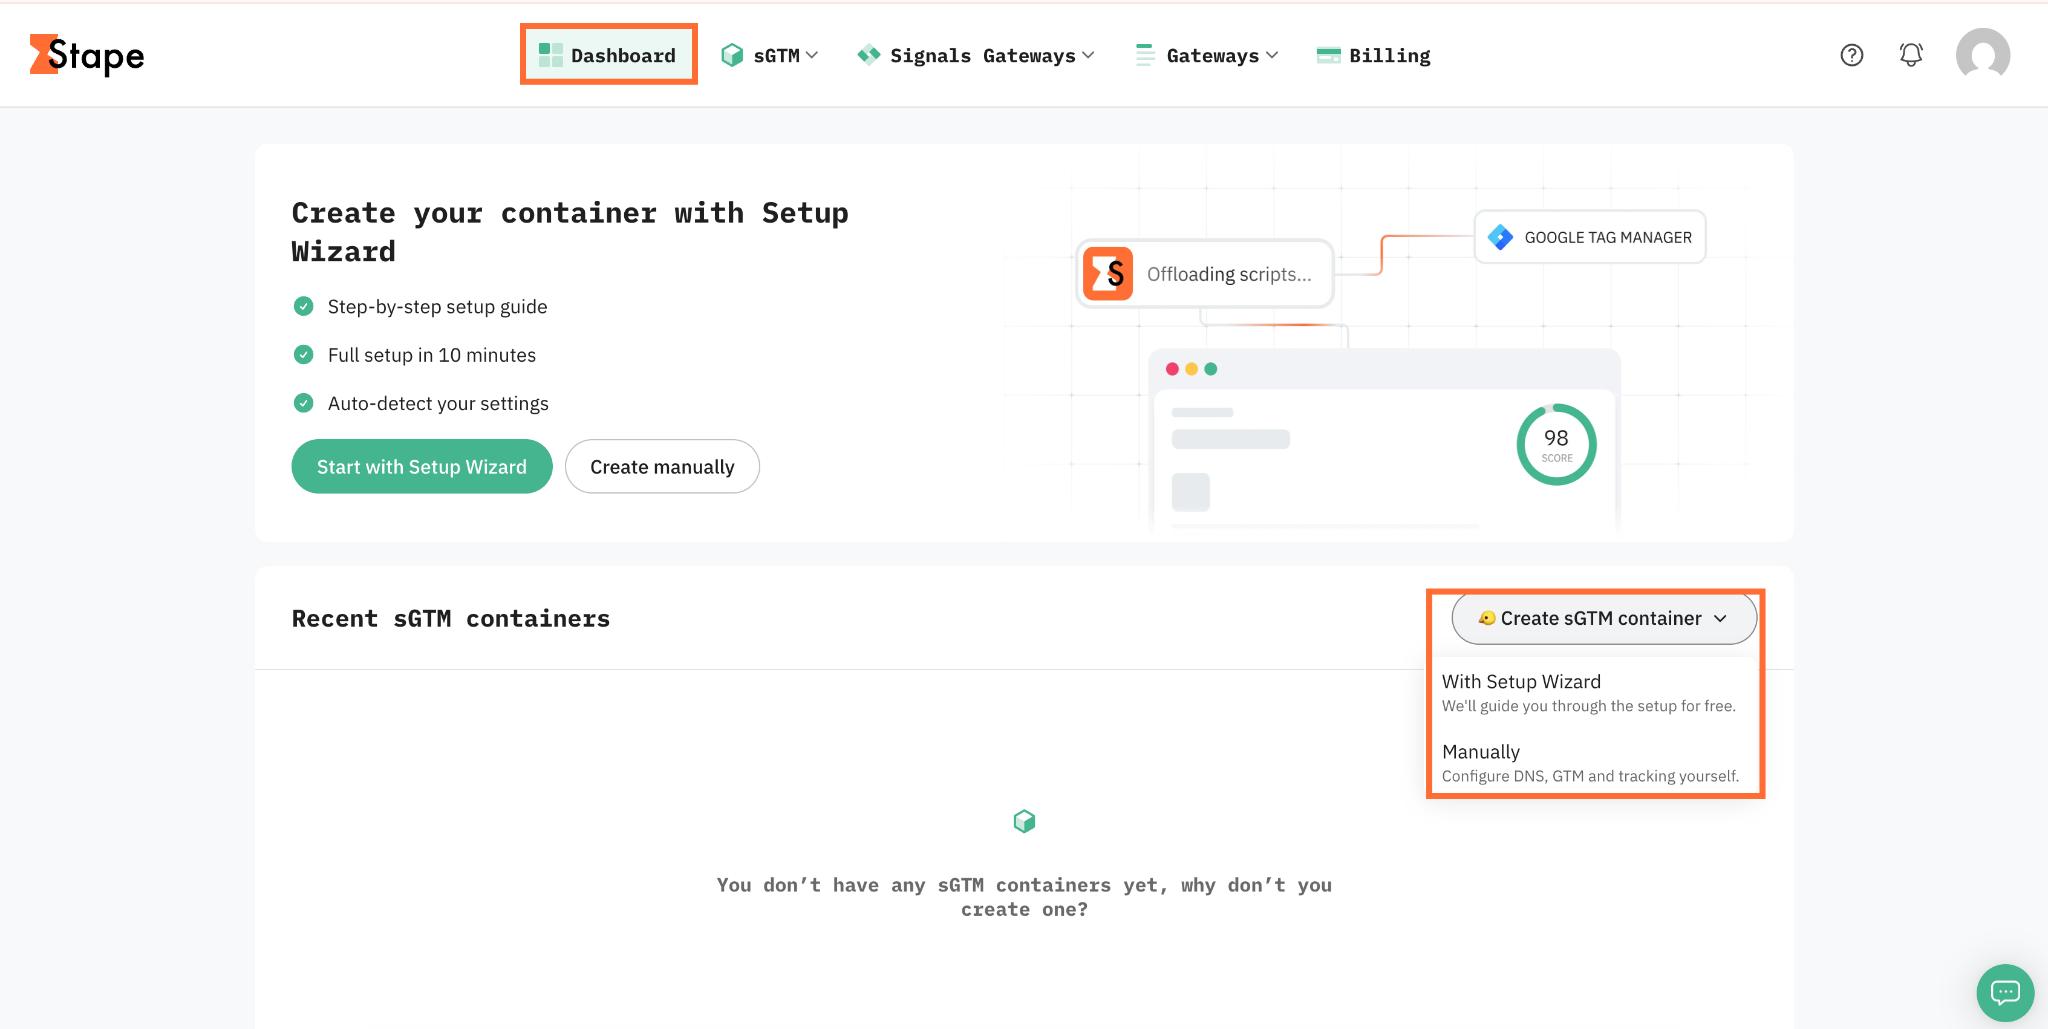Click the Dashboard grid icon
Viewport: 2048px width, 1029px height.
coord(550,55)
